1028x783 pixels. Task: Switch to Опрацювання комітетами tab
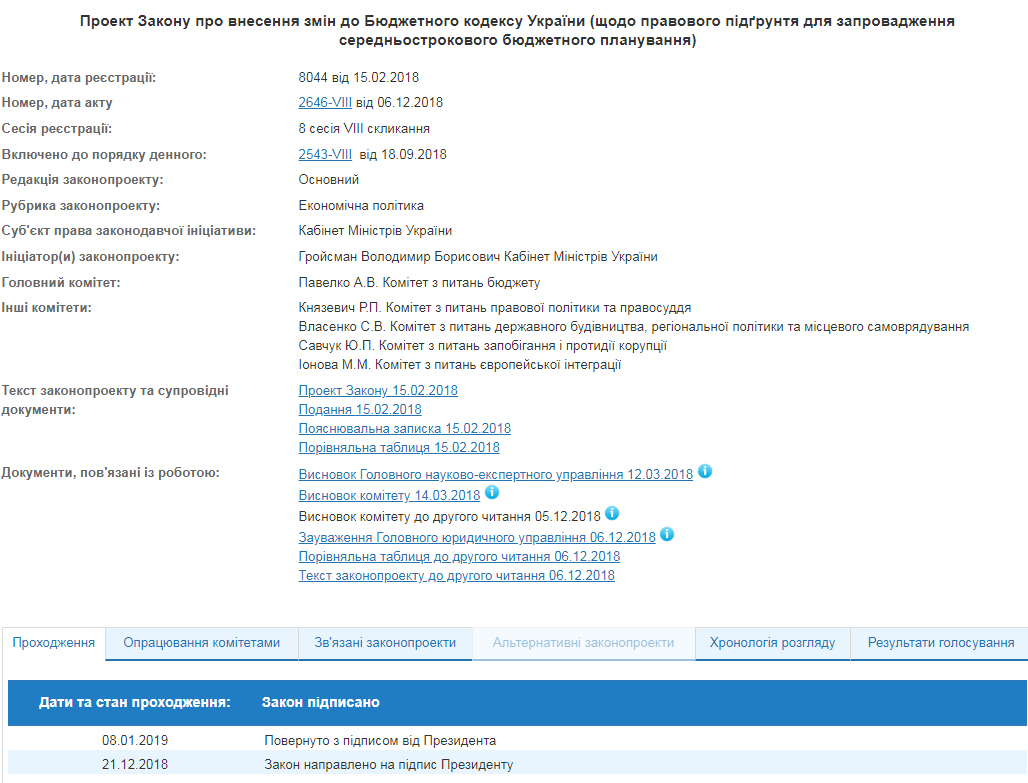tap(202, 643)
